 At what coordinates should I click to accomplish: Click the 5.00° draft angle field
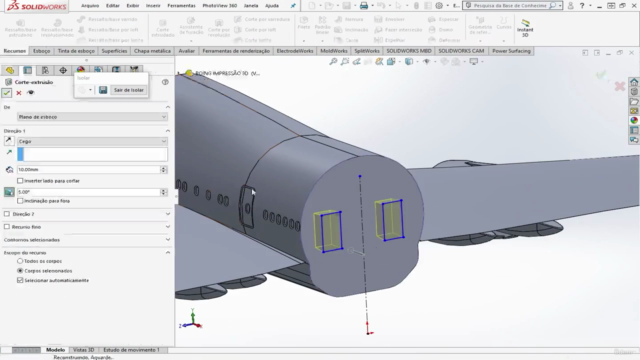(x=89, y=192)
